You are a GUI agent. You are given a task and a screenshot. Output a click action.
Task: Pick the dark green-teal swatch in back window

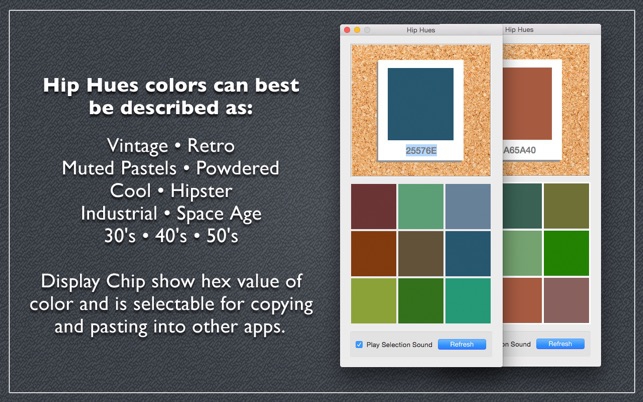tap(522, 206)
